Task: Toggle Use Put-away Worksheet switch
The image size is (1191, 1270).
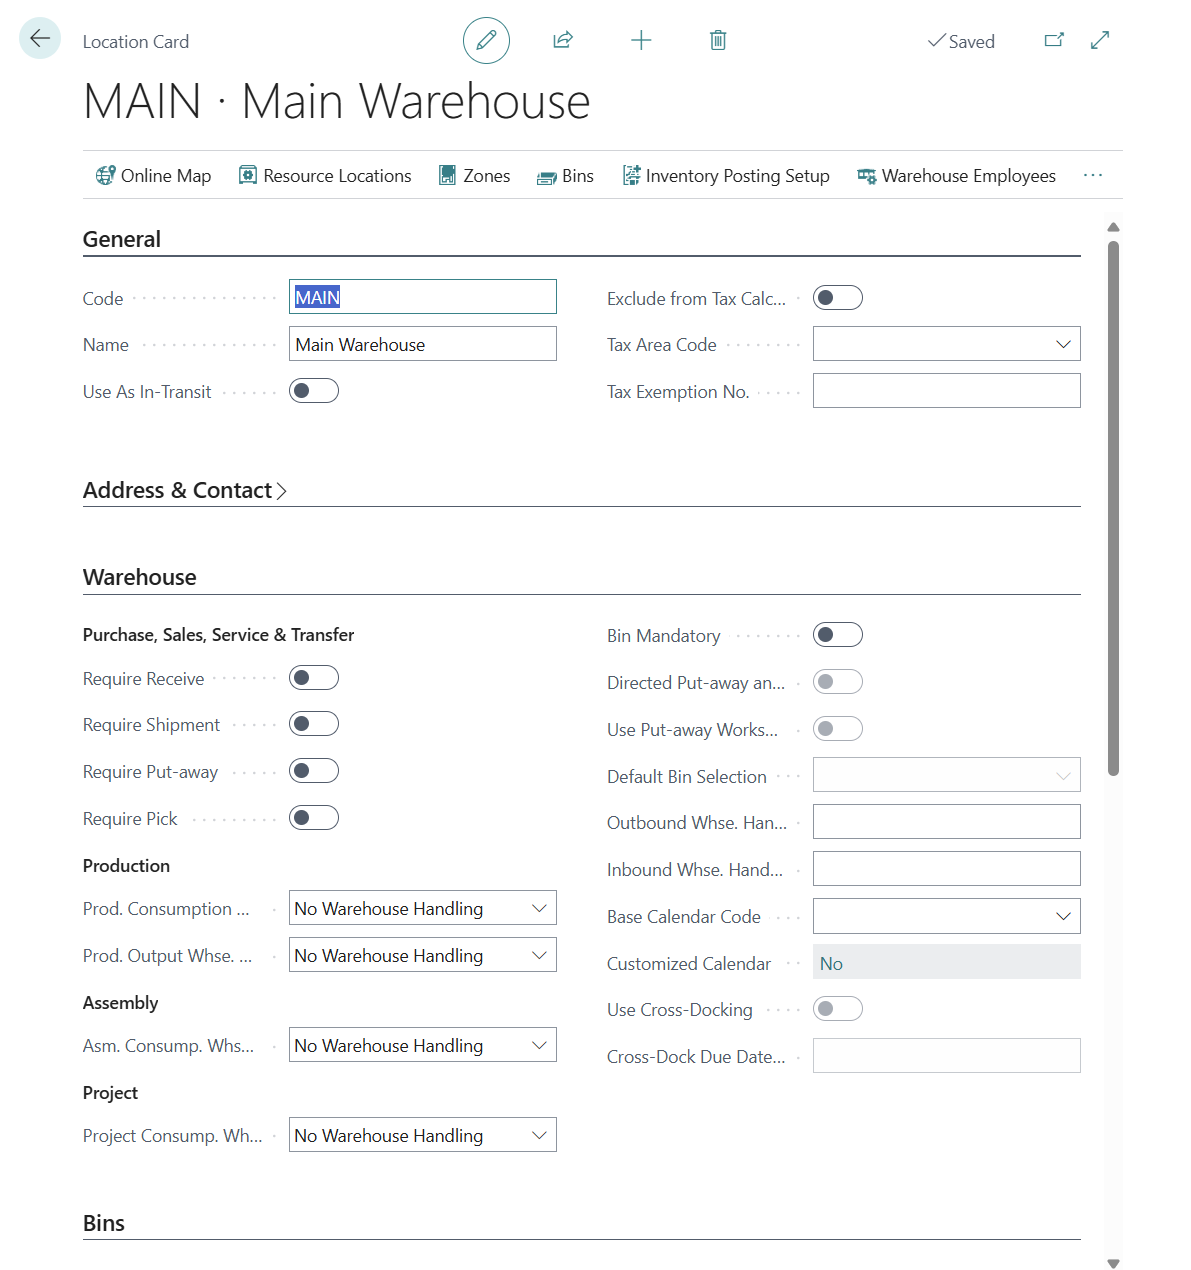Action: tap(838, 729)
